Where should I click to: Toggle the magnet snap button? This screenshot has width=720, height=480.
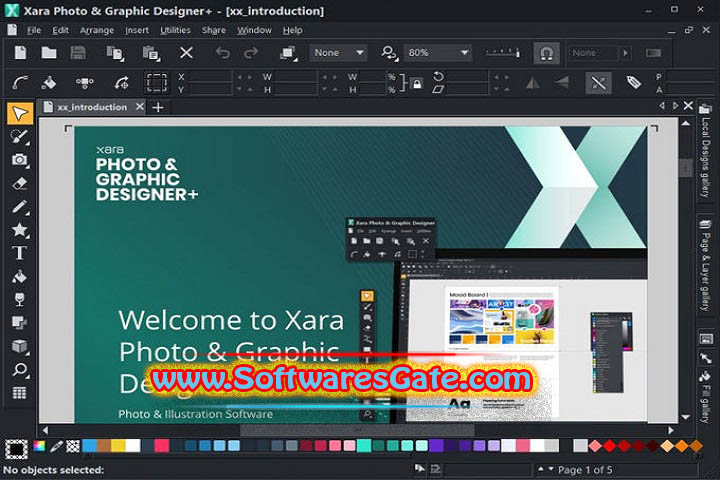[x=546, y=53]
